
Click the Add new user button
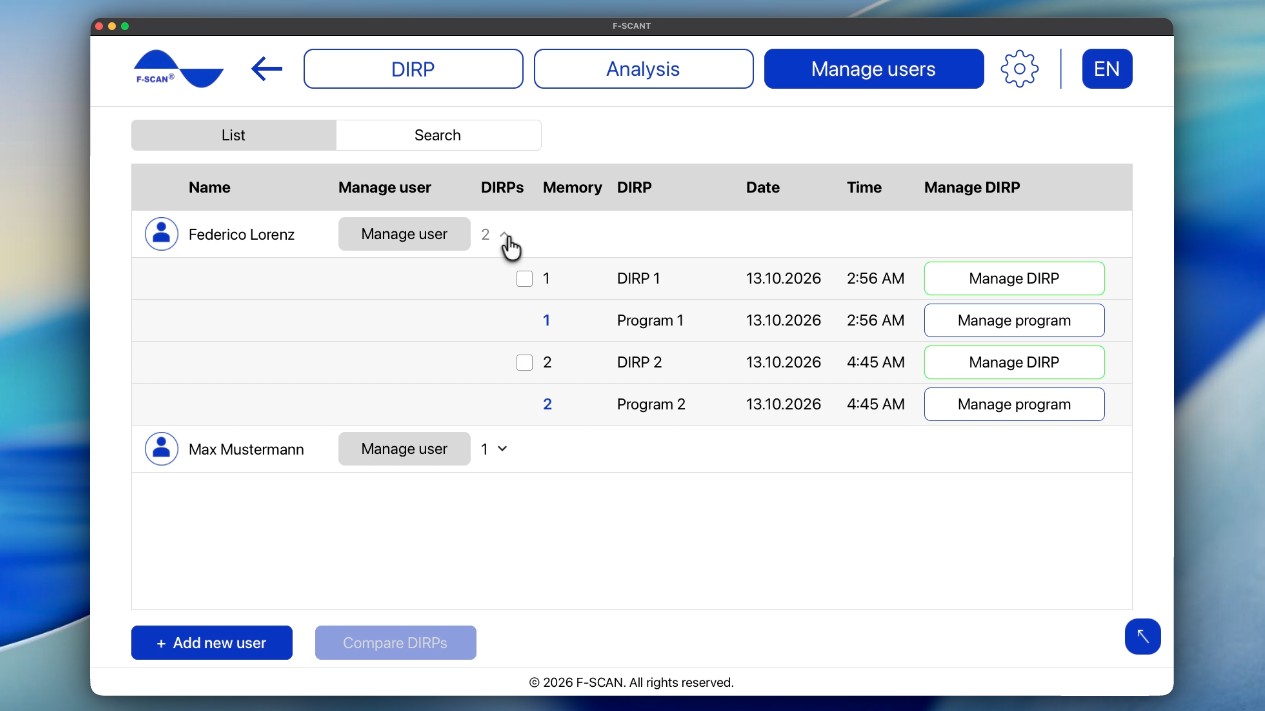tap(212, 643)
